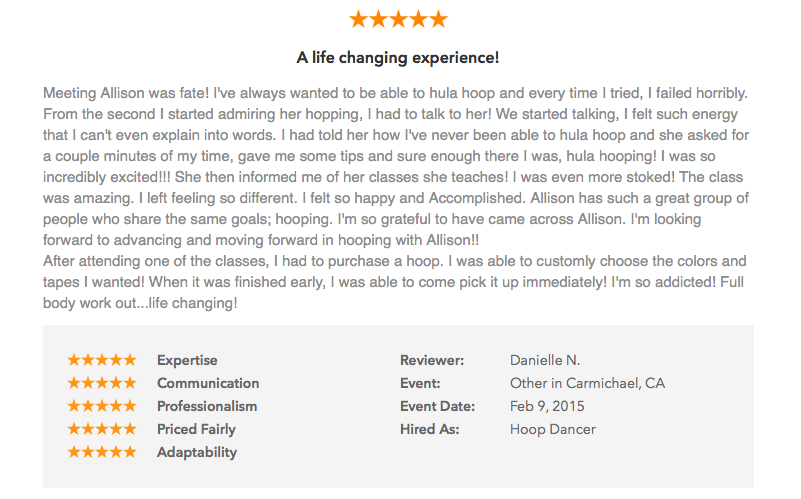Click the Event Date field label
801x499 pixels.
coord(437,406)
